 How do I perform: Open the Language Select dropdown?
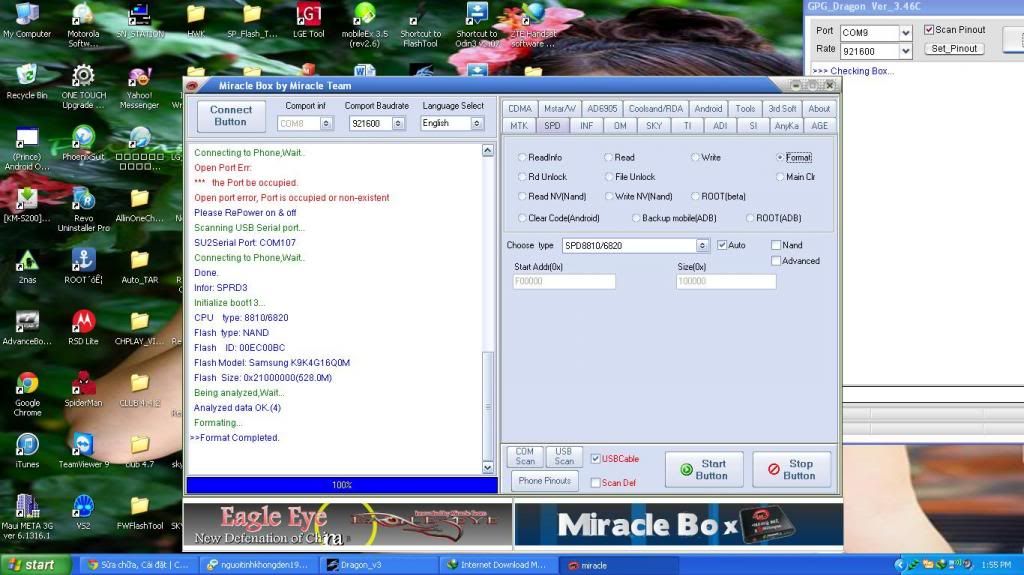coord(477,123)
